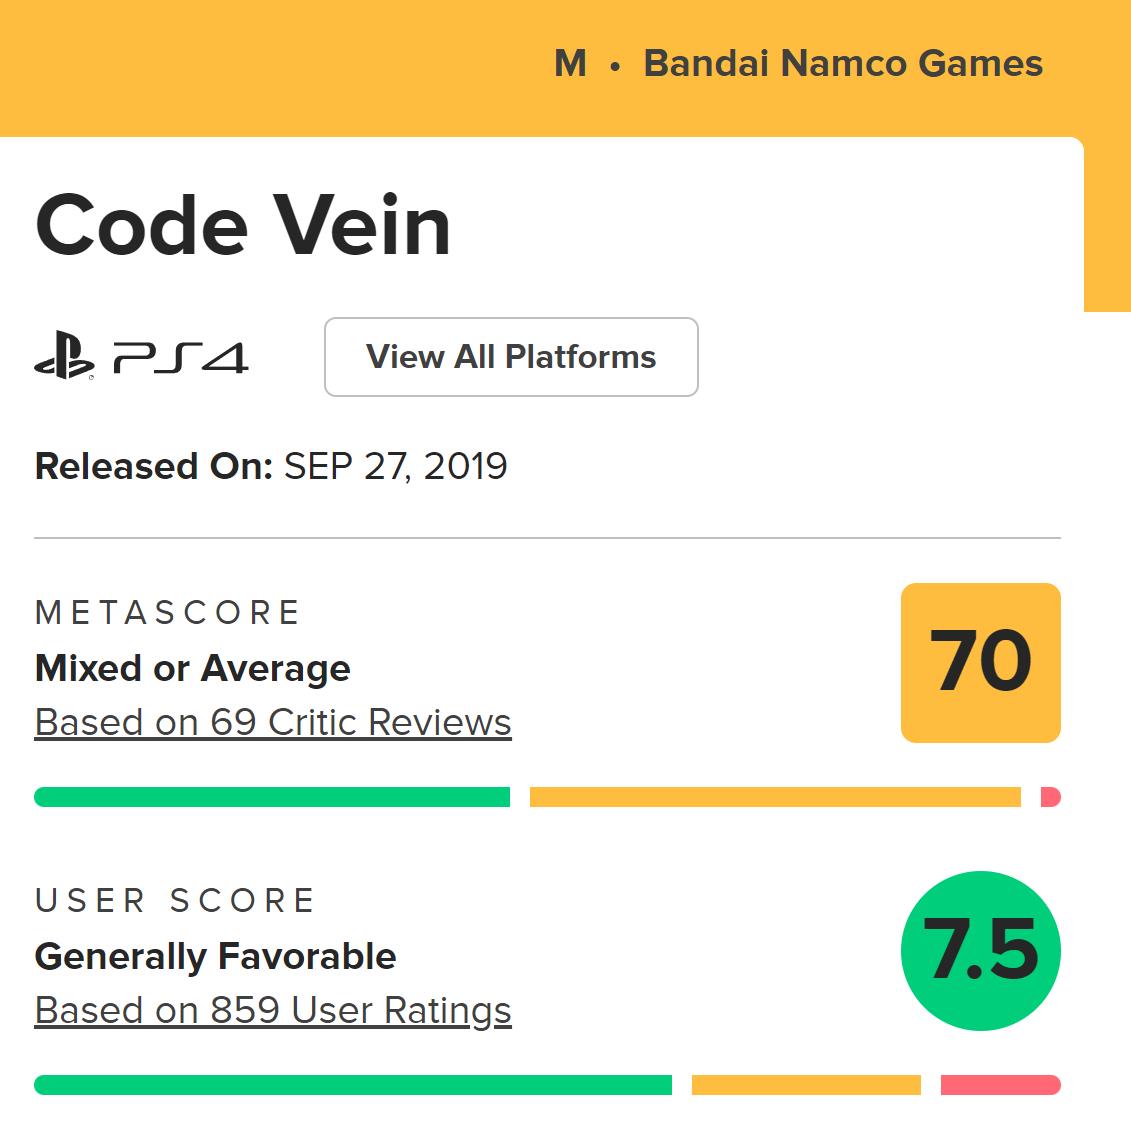Click red negative segment of user bar
This screenshot has width=1131, height=1133.
[1000, 1085]
